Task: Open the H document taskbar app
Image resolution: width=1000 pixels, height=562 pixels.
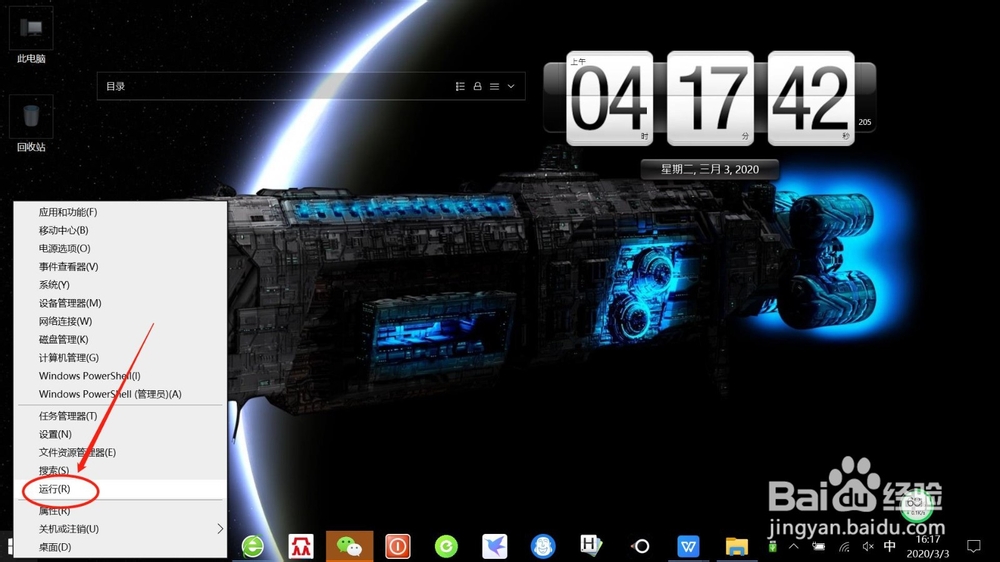Action: coord(591,545)
